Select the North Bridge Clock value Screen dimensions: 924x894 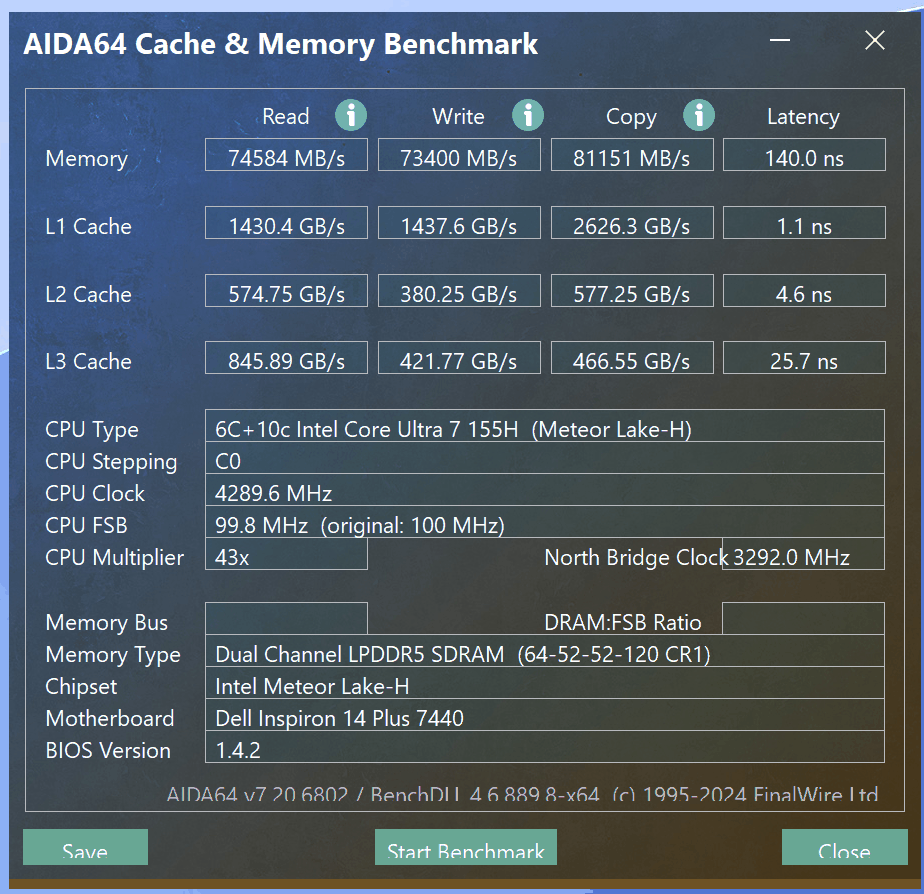[x=804, y=555]
